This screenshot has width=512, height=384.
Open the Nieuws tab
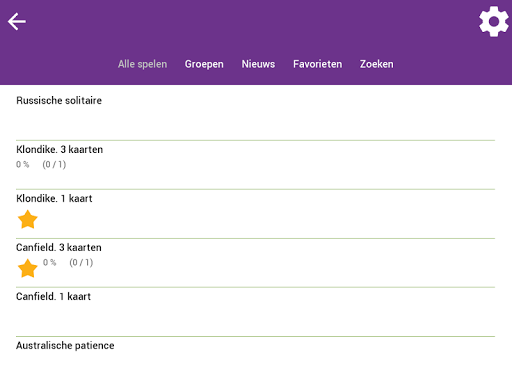[x=258, y=64]
